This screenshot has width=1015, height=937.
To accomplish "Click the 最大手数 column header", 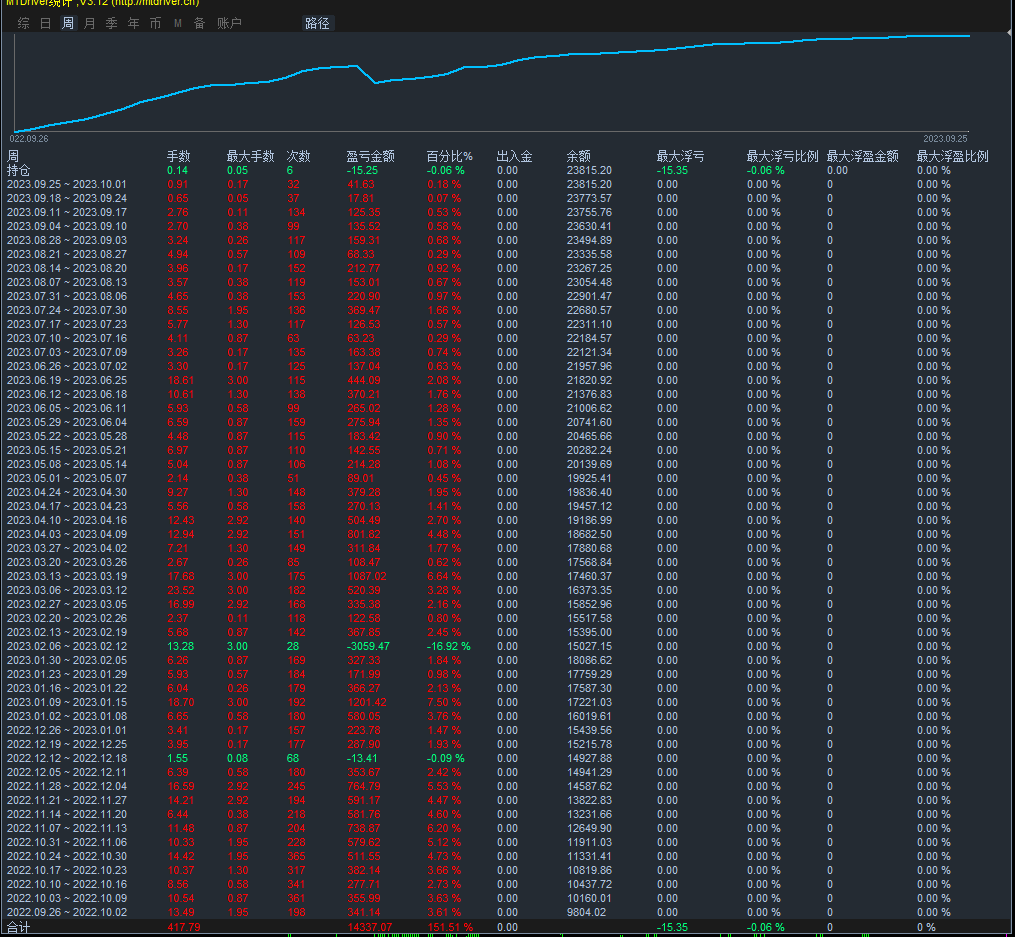I will pyautogui.click(x=251, y=156).
